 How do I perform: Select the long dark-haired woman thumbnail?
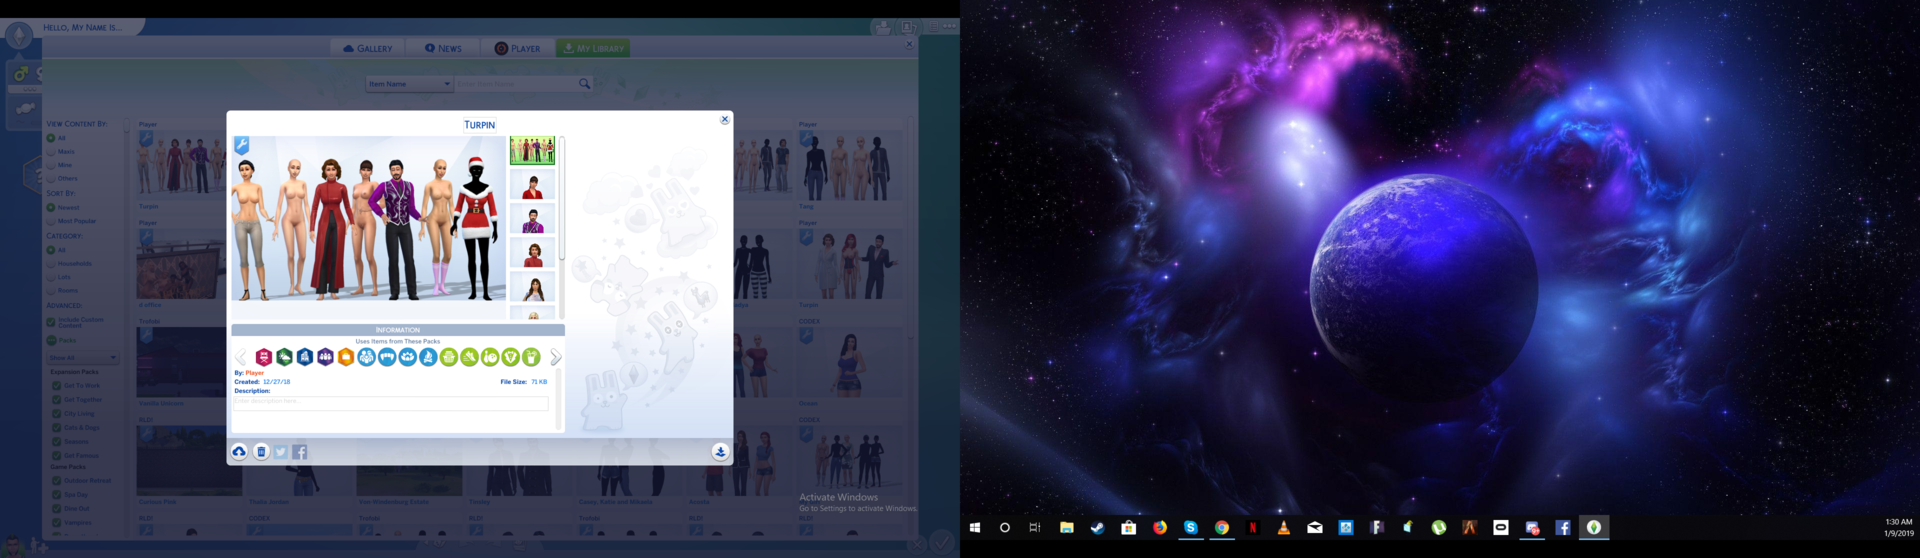pyautogui.click(x=532, y=287)
